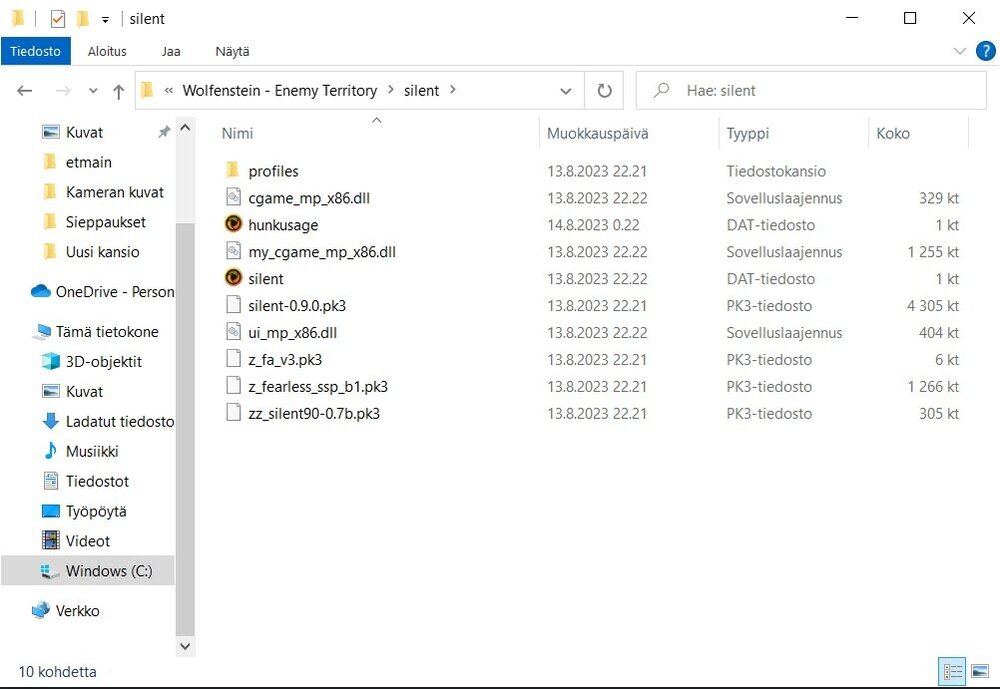Open the Quick Access Toolbar customize dropdown
The image size is (1000, 689).
(105, 20)
